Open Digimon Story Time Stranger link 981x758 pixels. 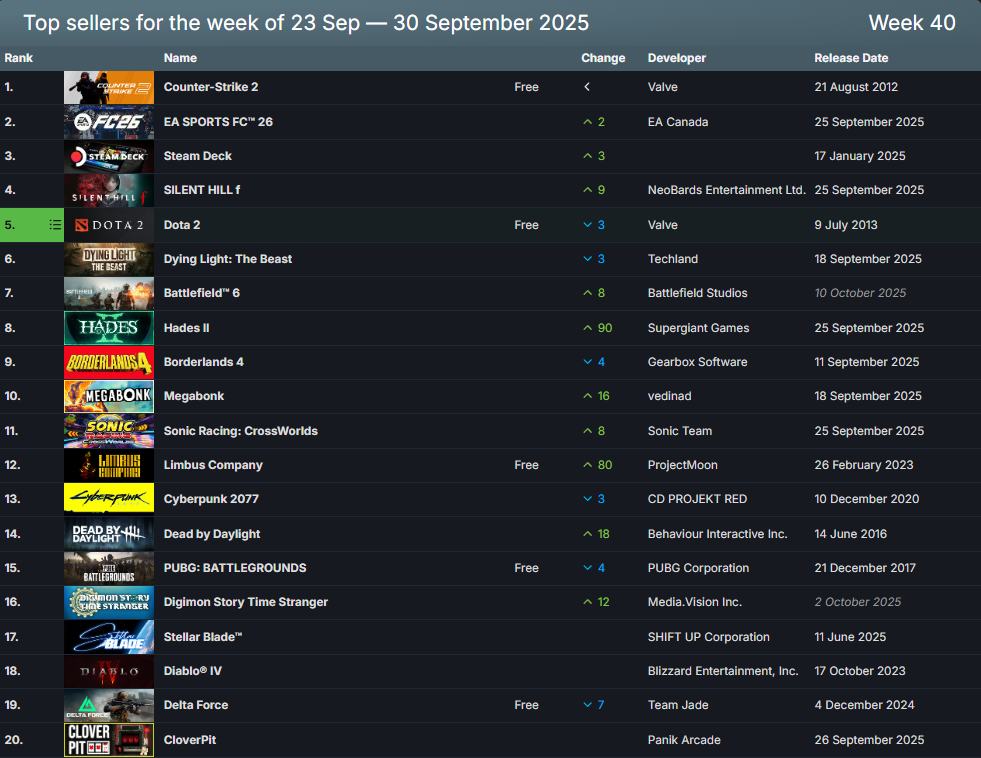point(246,602)
